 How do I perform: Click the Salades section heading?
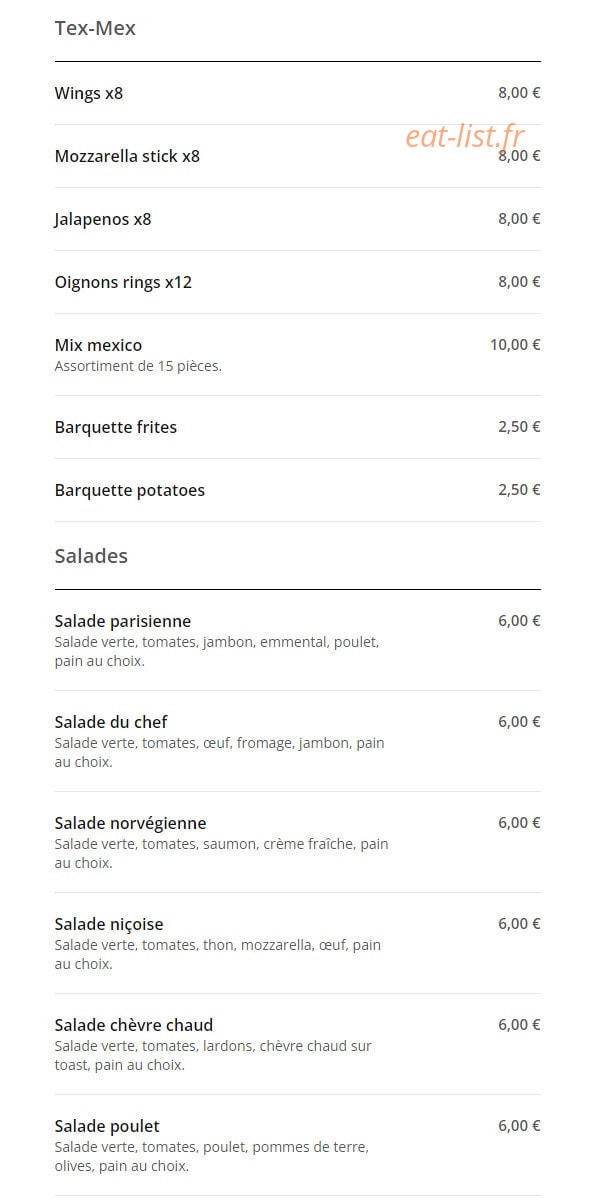click(x=91, y=556)
